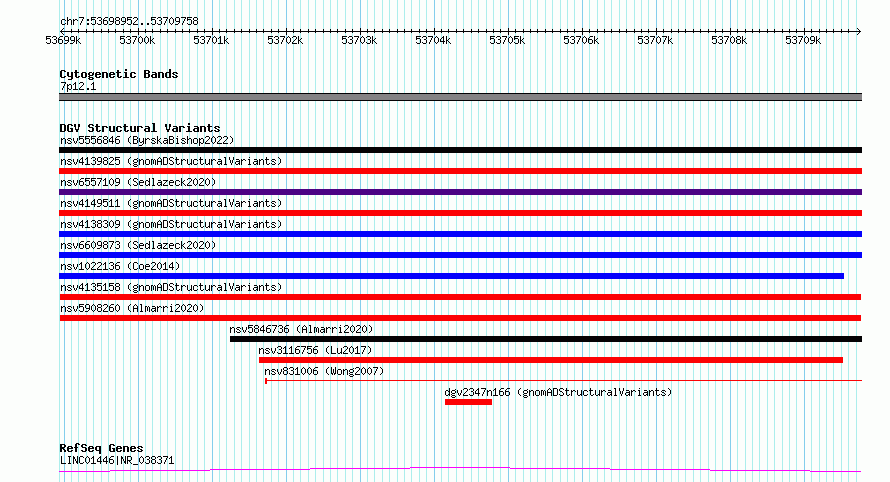Click nsv6609873 (Sedlazeck2020) label
This screenshot has height=482, width=890.
pyautogui.click(x=138, y=245)
